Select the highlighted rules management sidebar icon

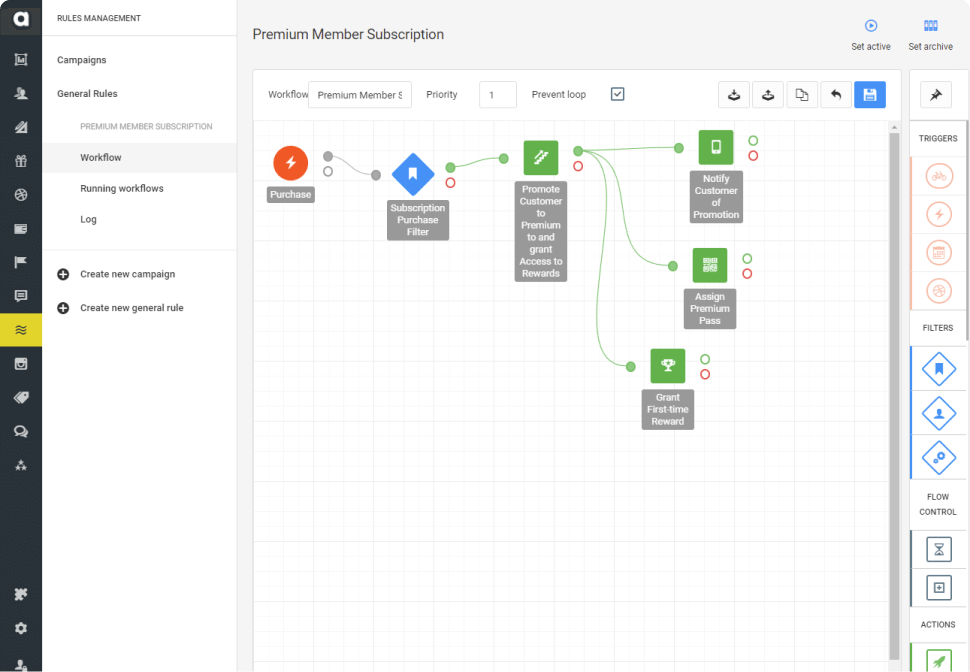[x=21, y=330]
